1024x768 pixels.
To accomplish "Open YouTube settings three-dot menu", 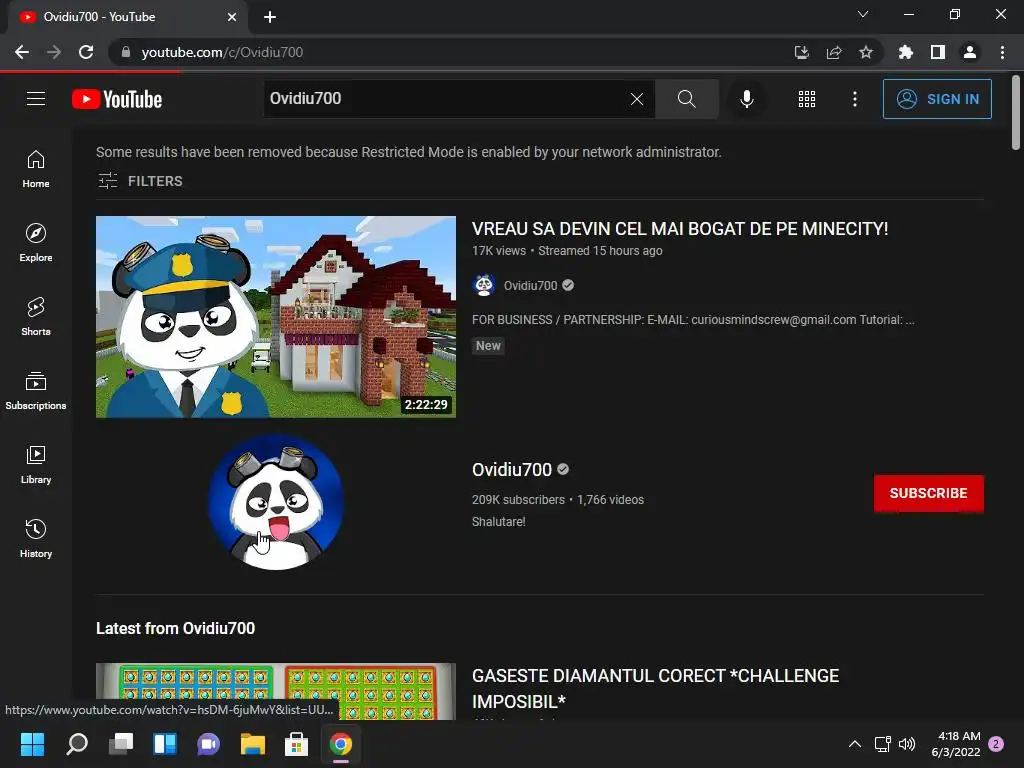I will click(x=854, y=99).
